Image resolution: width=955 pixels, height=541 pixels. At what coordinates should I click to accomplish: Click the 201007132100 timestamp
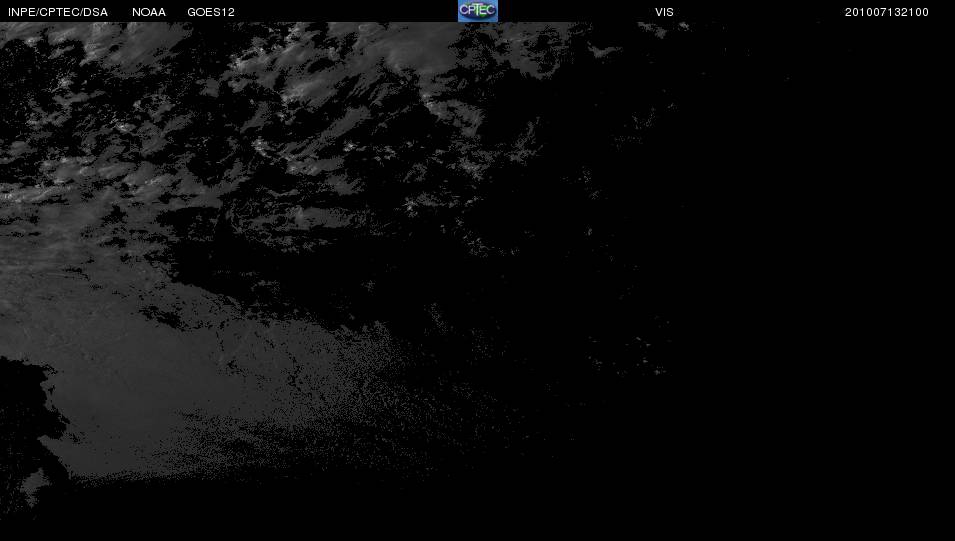(887, 12)
